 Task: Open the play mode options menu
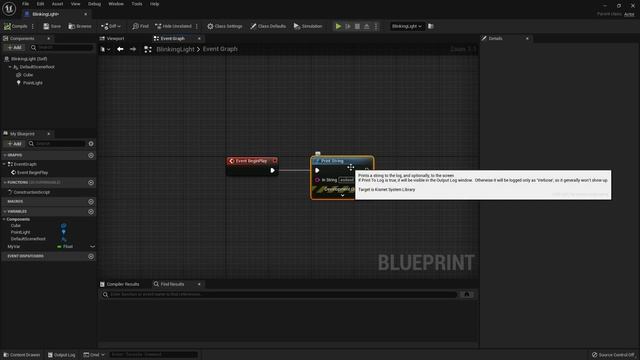pyautogui.click(x=376, y=26)
